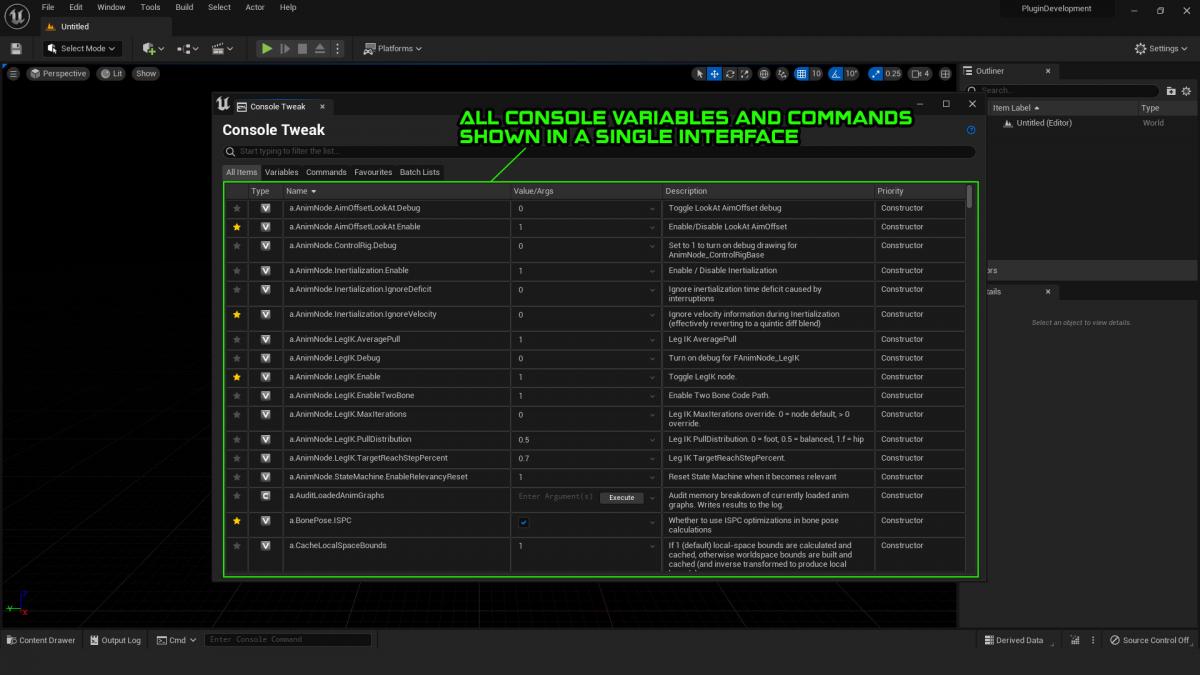Image resolution: width=1200 pixels, height=675 pixels.
Task: Switch to the Favourites tab
Action: (373, 172)
